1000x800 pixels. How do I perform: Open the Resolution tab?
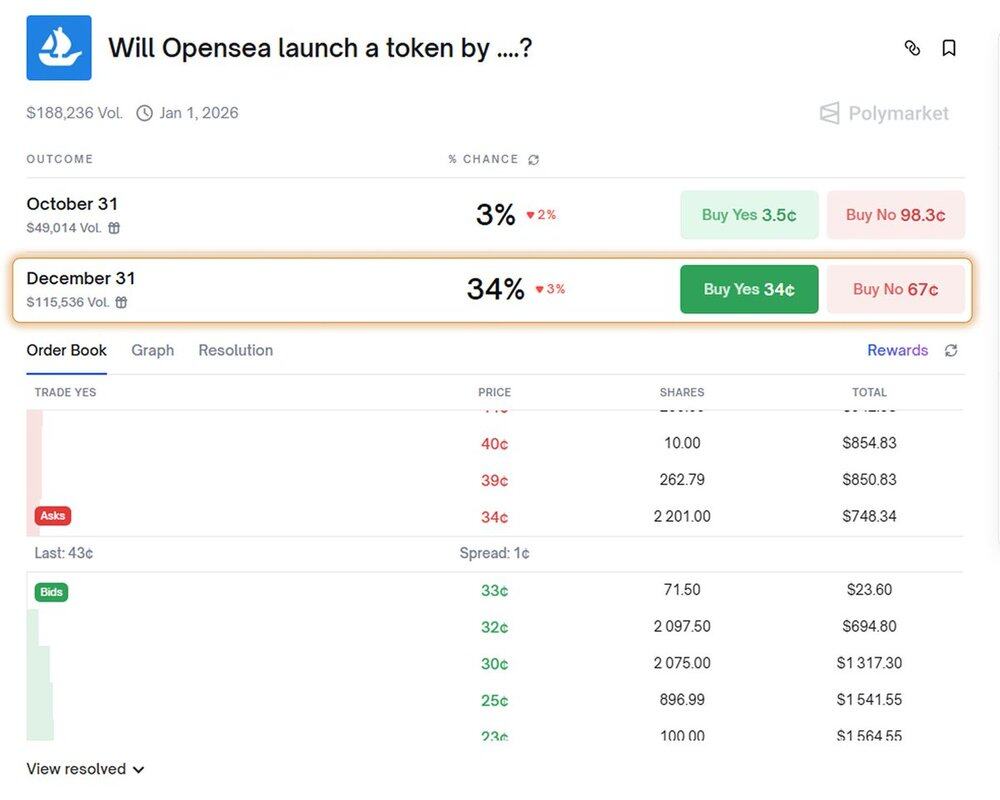(x=235, y=350)
